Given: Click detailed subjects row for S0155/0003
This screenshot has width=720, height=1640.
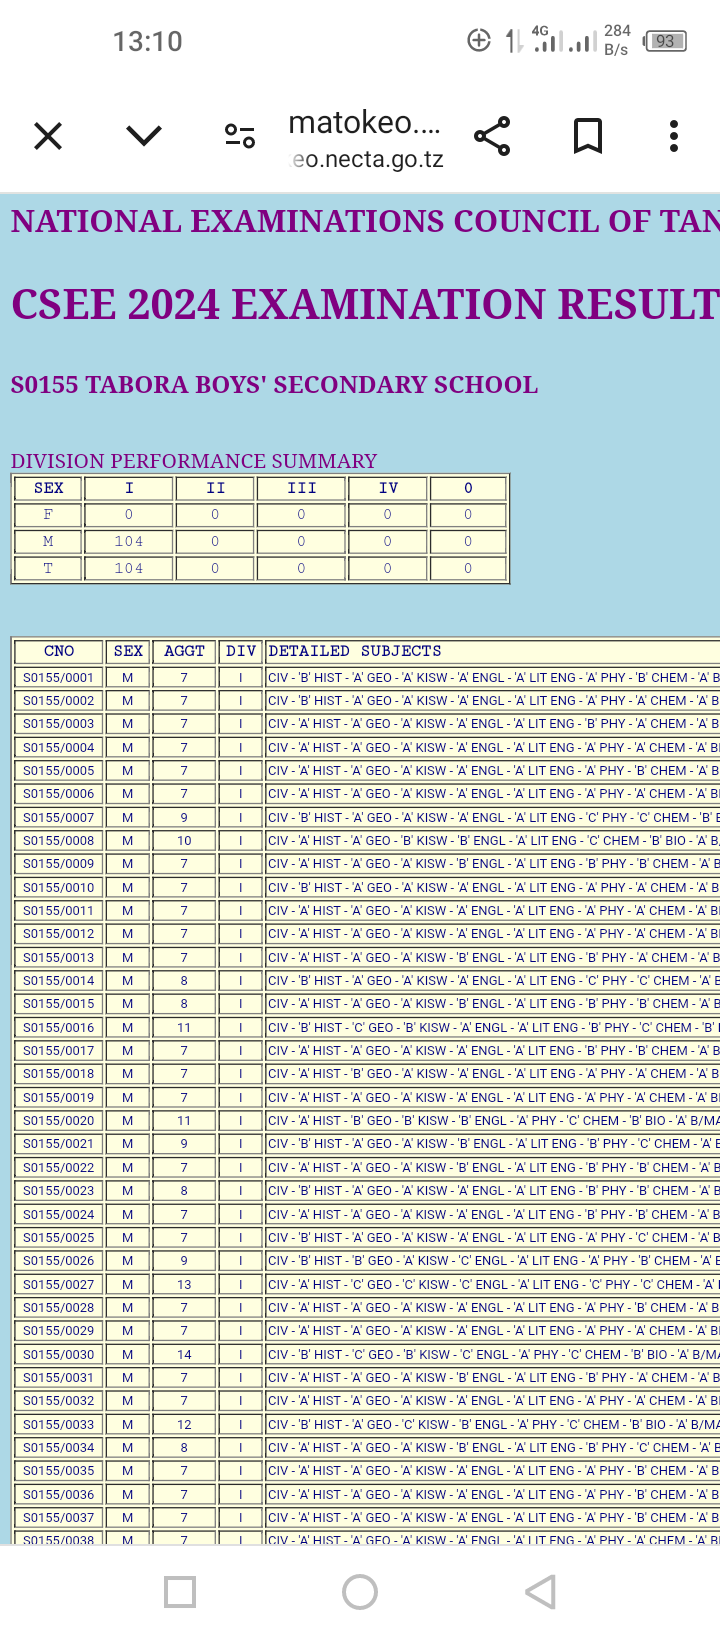Looking at the screenshot, I should coord(492,724).
